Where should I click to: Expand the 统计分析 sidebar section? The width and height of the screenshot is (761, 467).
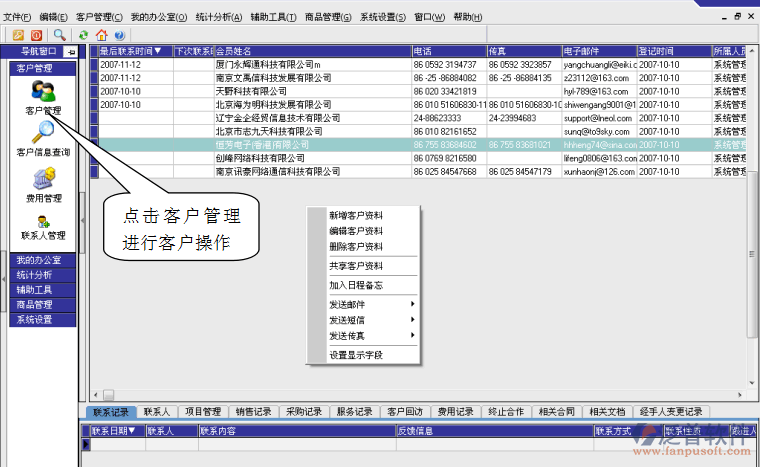pos(43,275)
